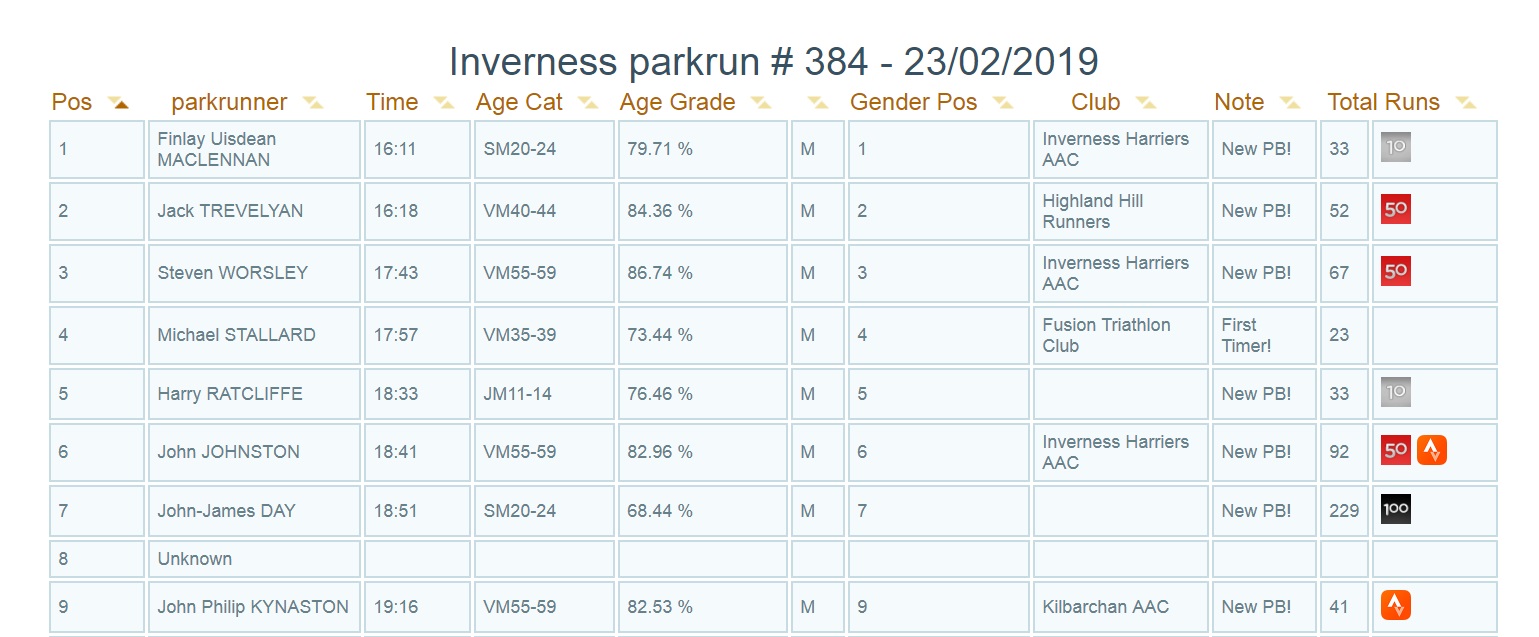Click the Unknown entry in position 8
This screenshot has width=1539, height=637.
[x=195, y=559]
